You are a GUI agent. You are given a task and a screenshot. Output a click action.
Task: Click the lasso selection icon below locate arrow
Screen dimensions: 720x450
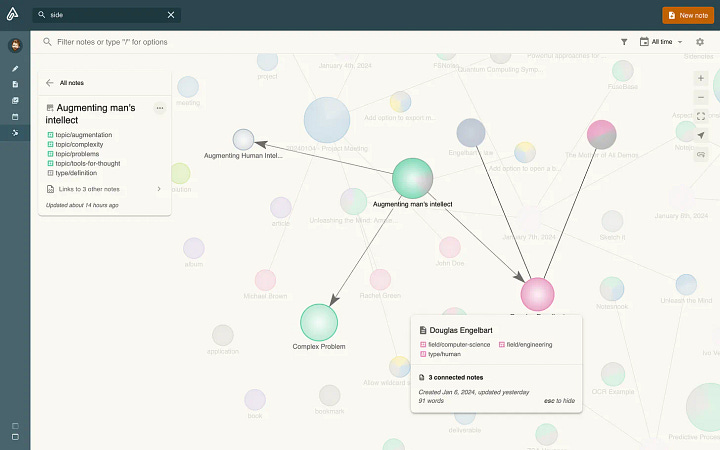pyautogui.click(x=701, y=154)
